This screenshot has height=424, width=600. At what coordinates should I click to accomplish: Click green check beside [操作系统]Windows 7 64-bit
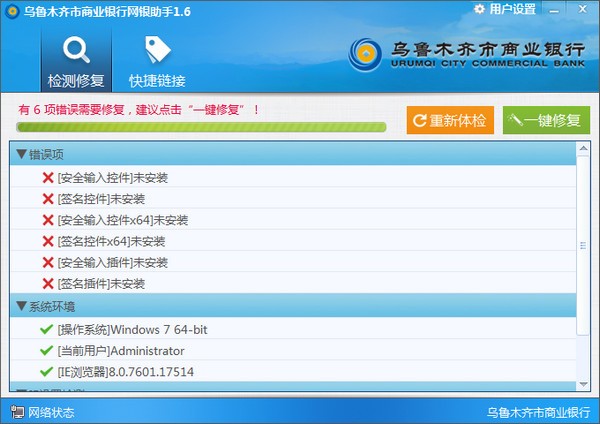coord(46,329)
